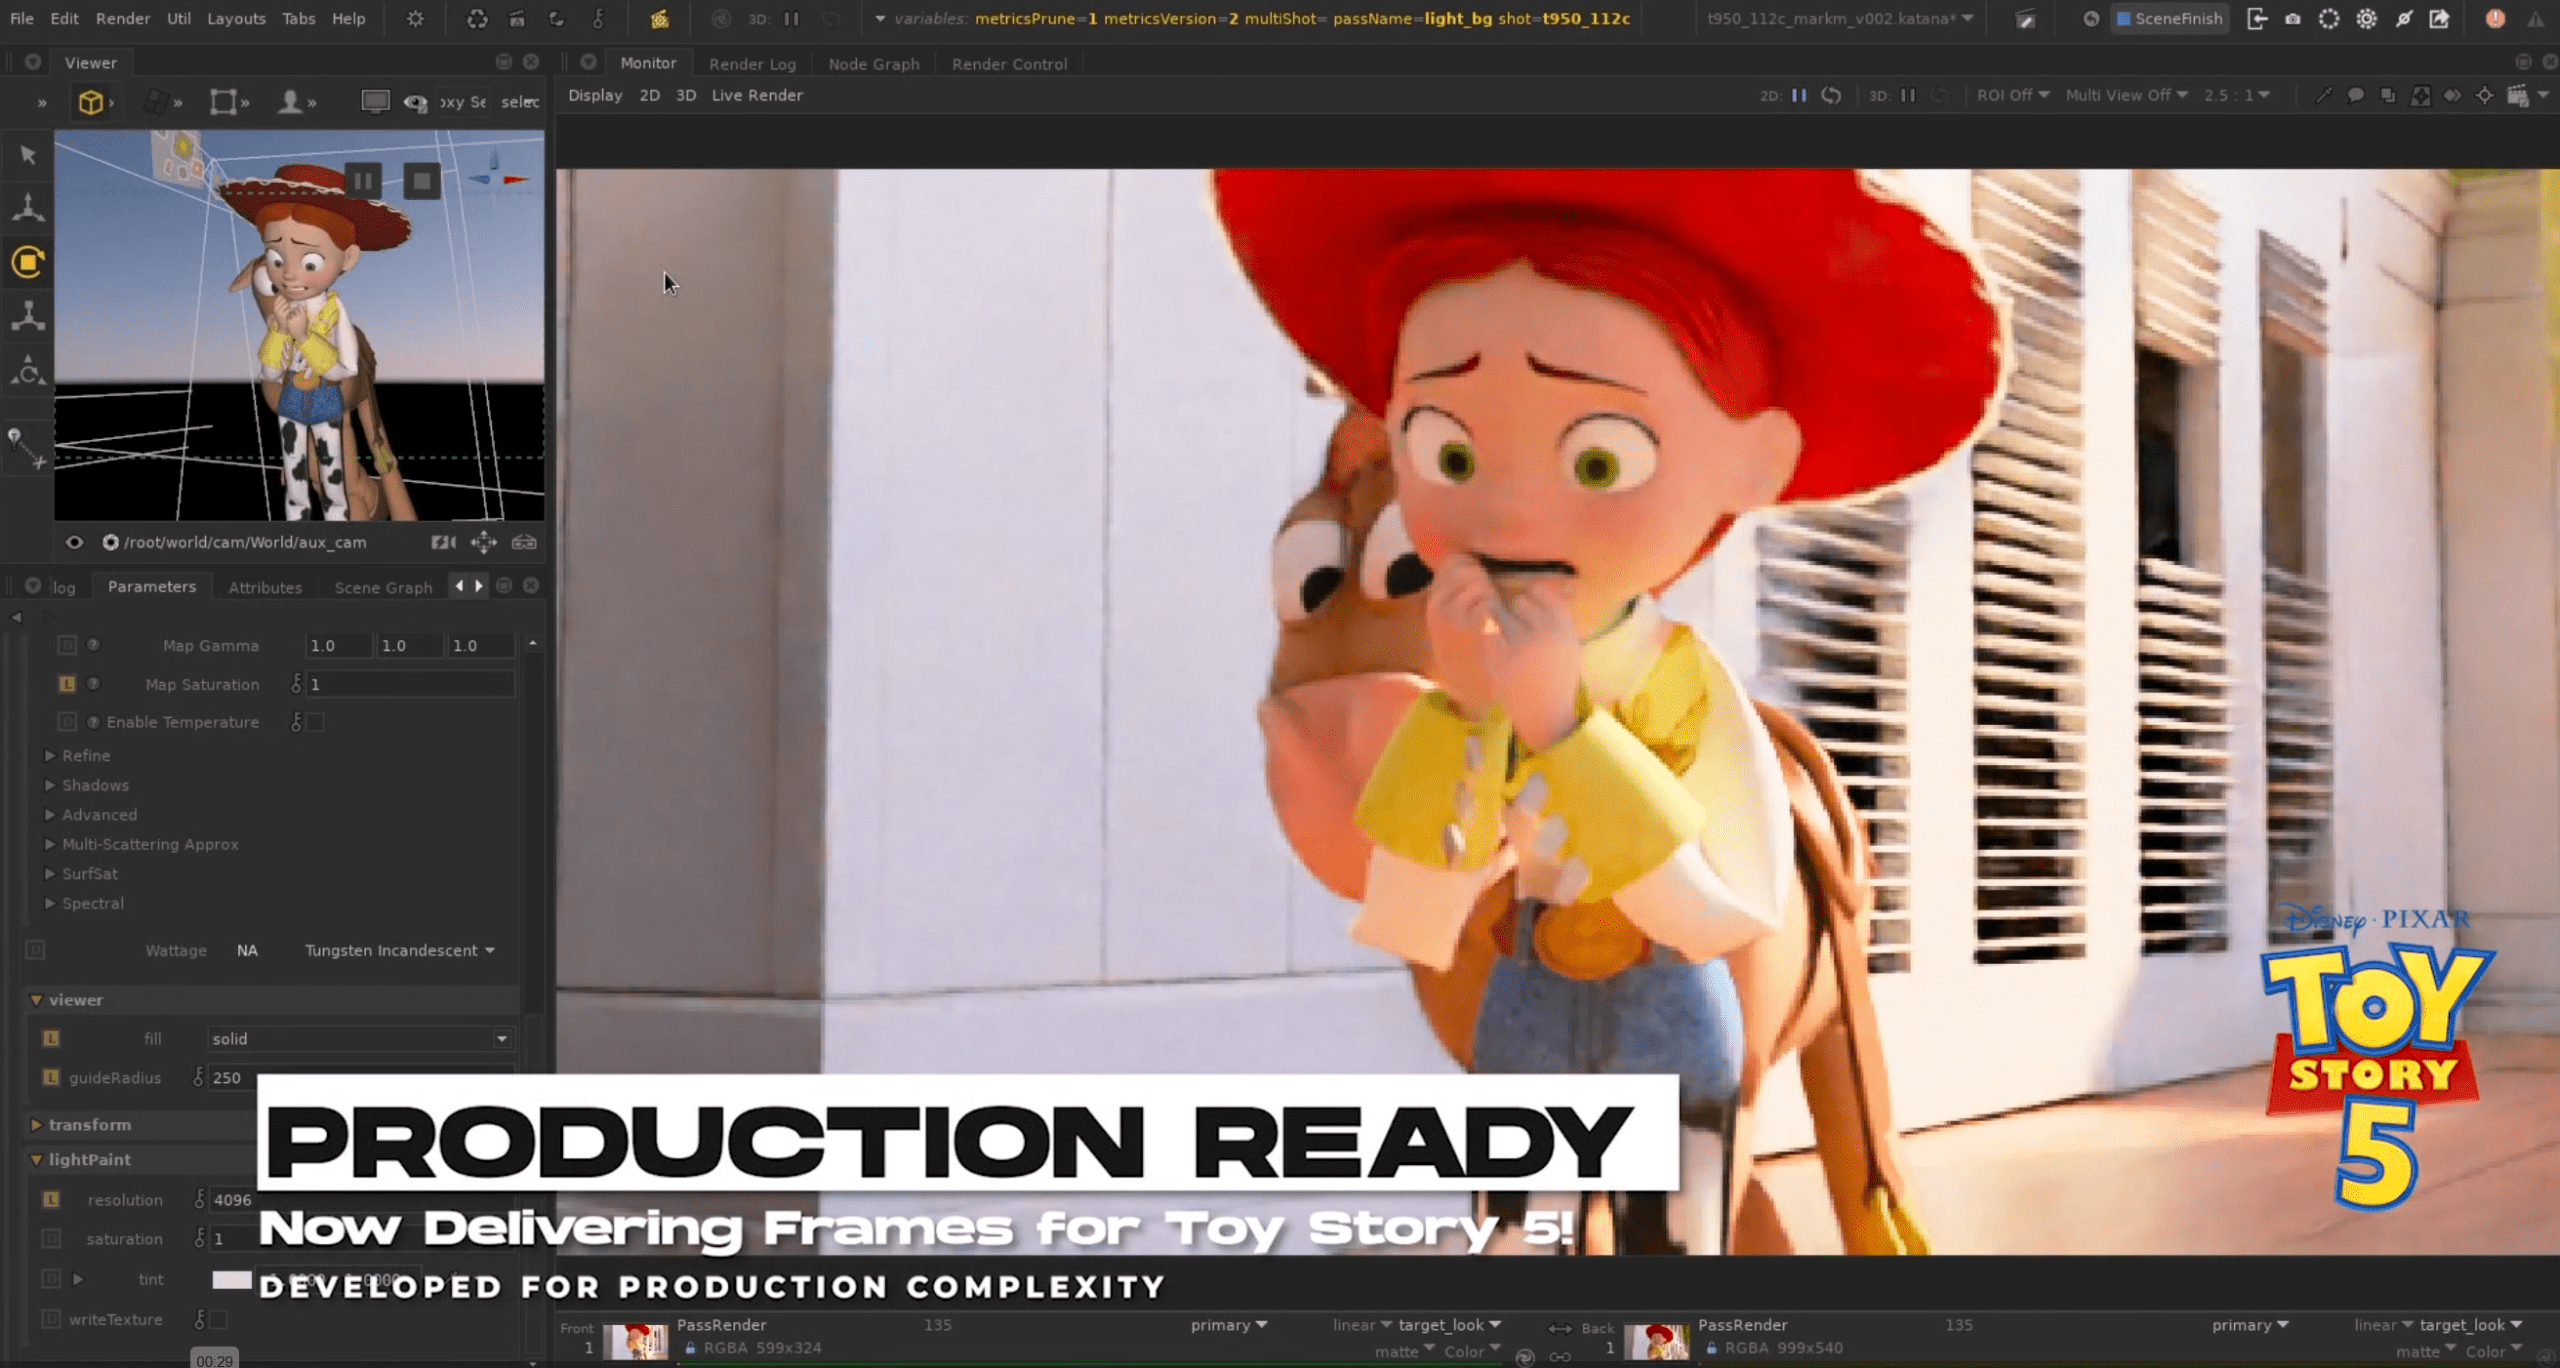This screenshot has height=1368, width=2560.
Task: Toggle the writeTexture checkbox
Action: (x=216, y=1319)
